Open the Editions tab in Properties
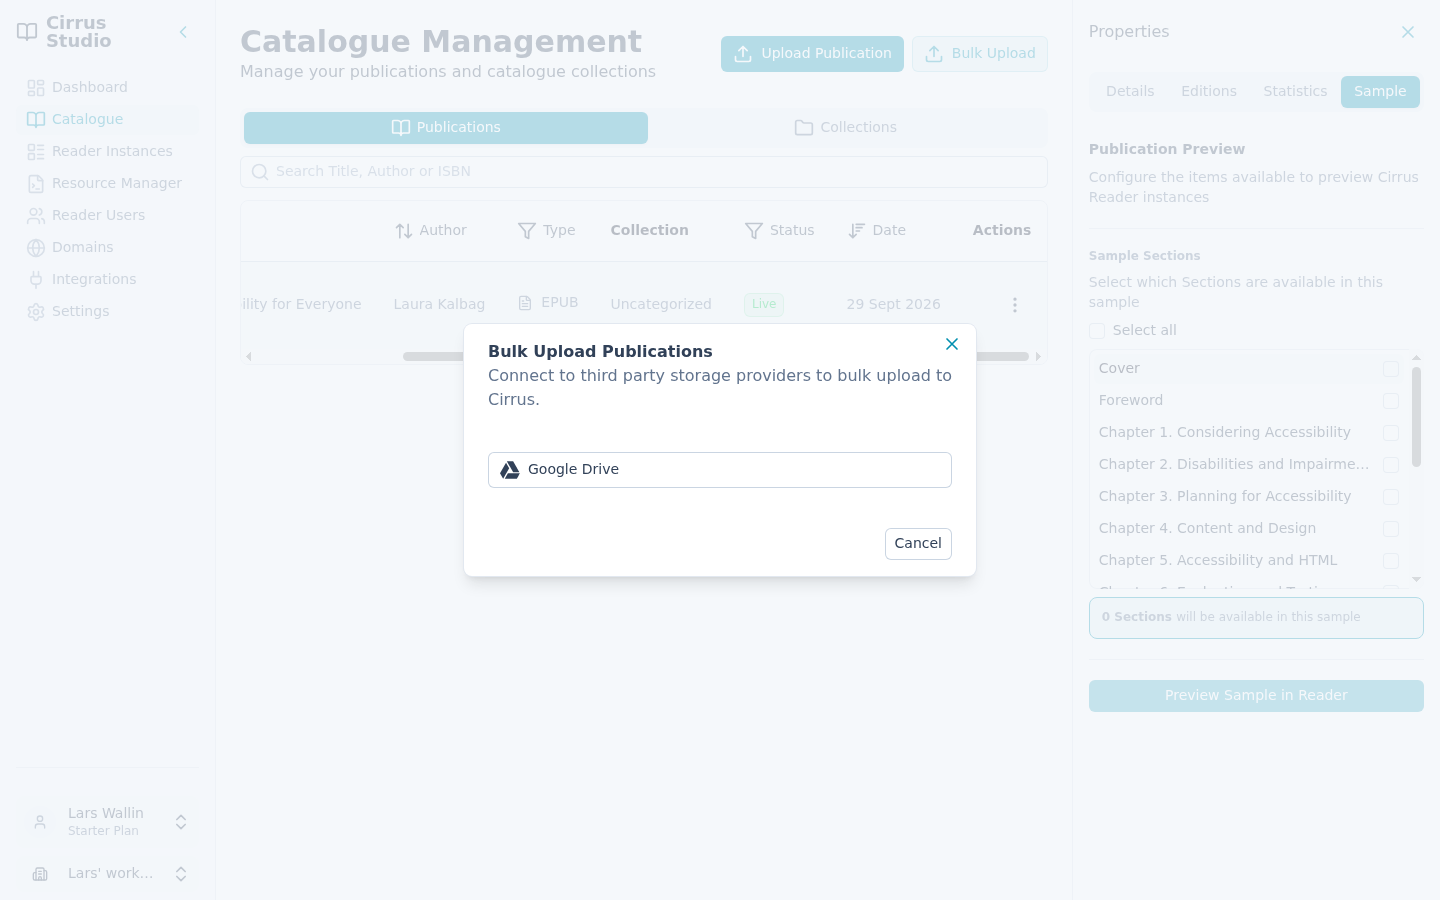The height and width of the screenshot is (900, 1440). pos(1209,92)
